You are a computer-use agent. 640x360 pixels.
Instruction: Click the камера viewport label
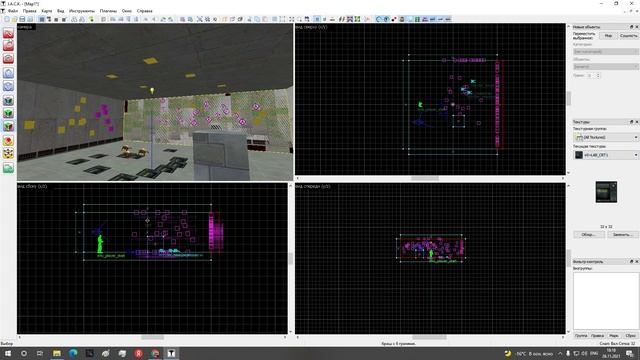(x=25, y=27)
